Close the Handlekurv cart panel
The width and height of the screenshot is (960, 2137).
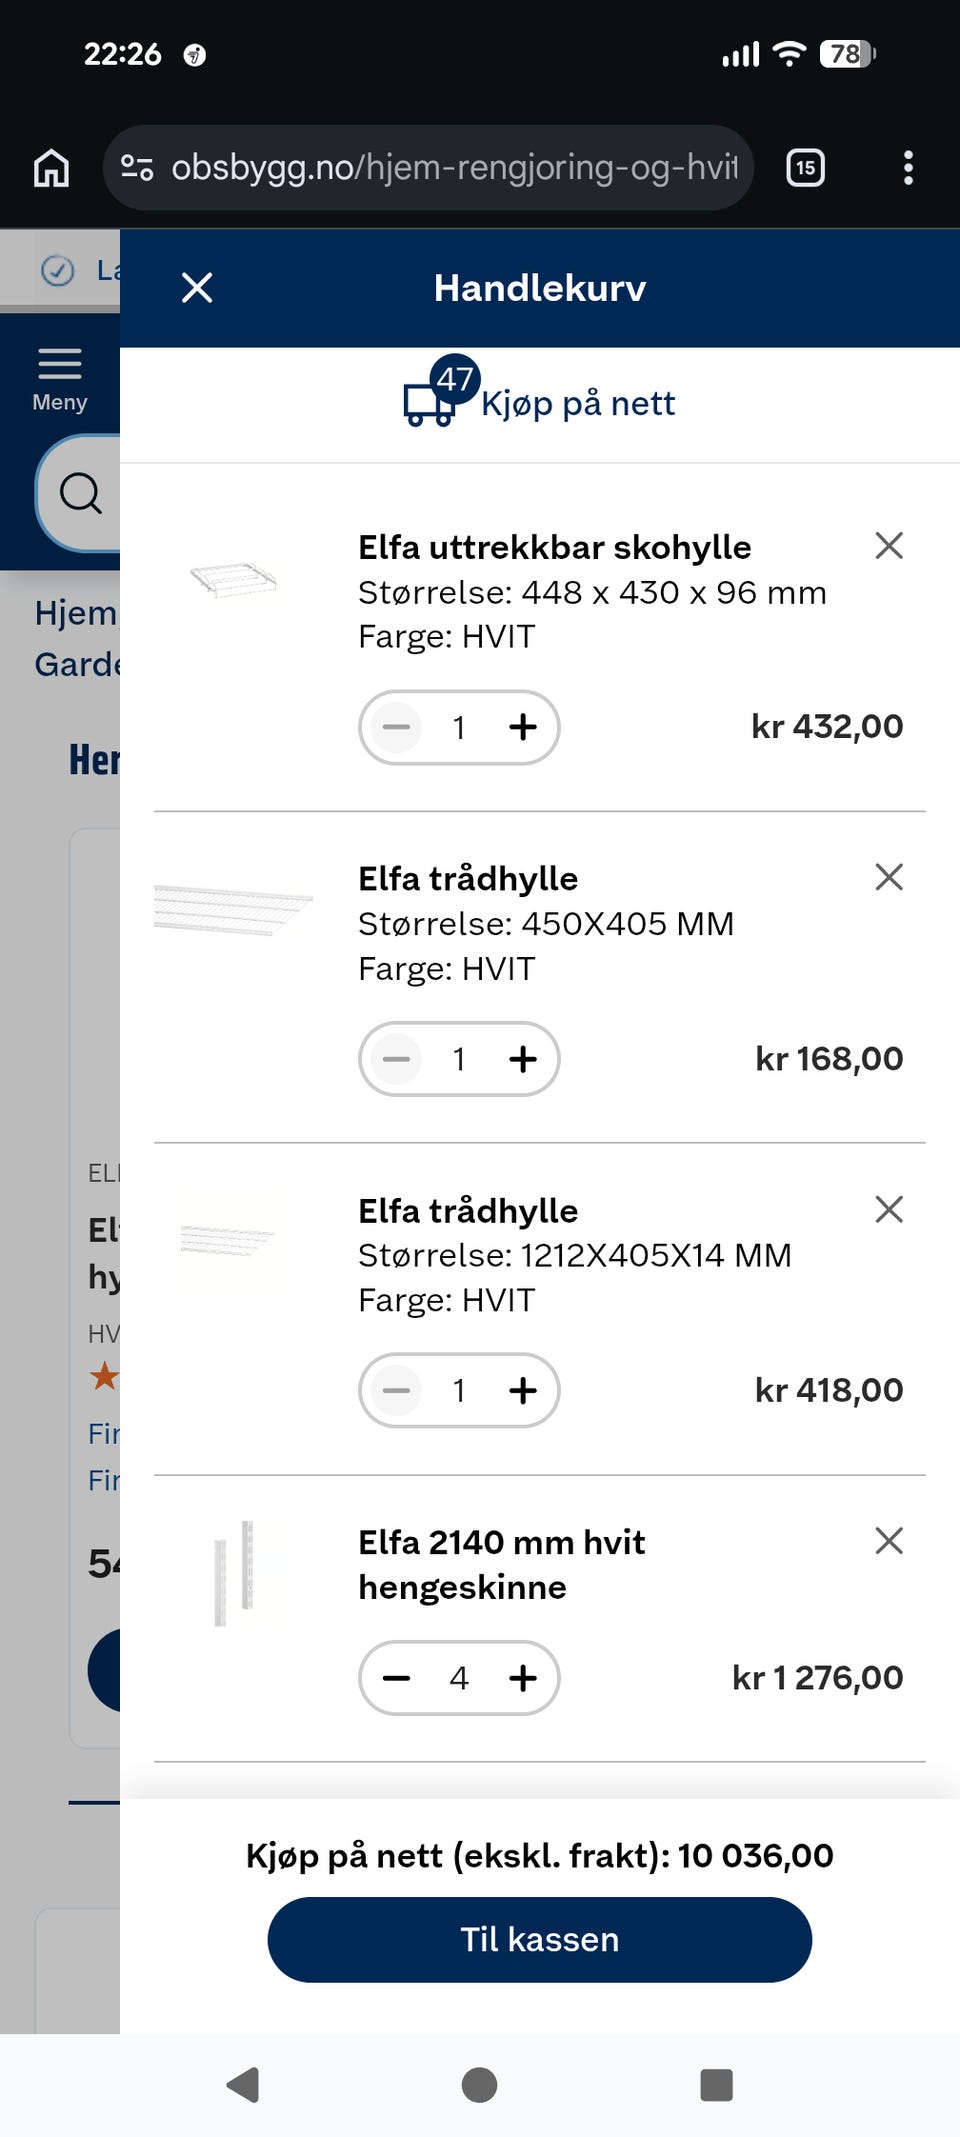point(197,288)
